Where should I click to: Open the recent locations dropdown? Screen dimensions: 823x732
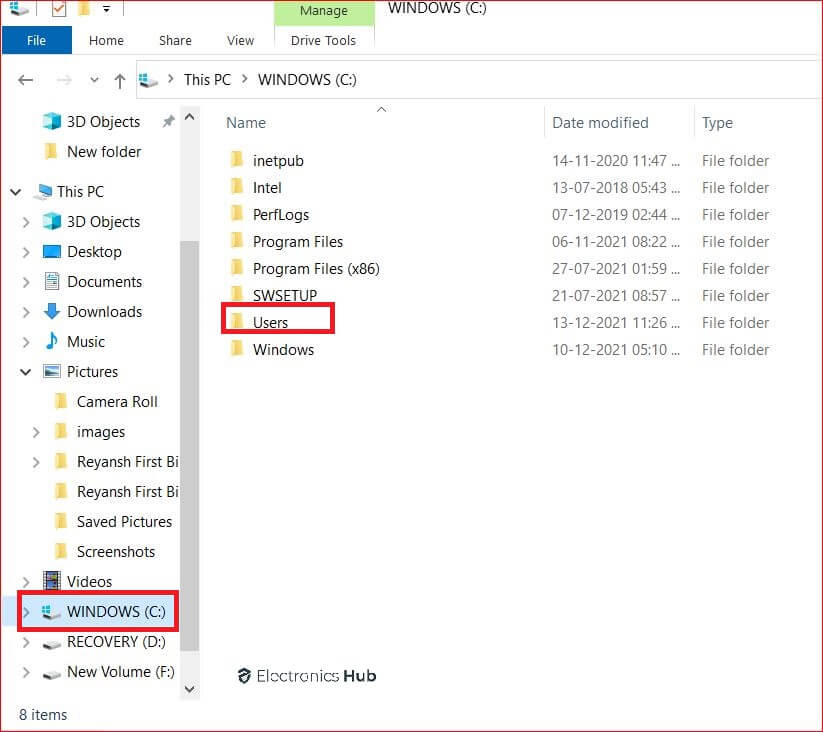pos(94,80)
